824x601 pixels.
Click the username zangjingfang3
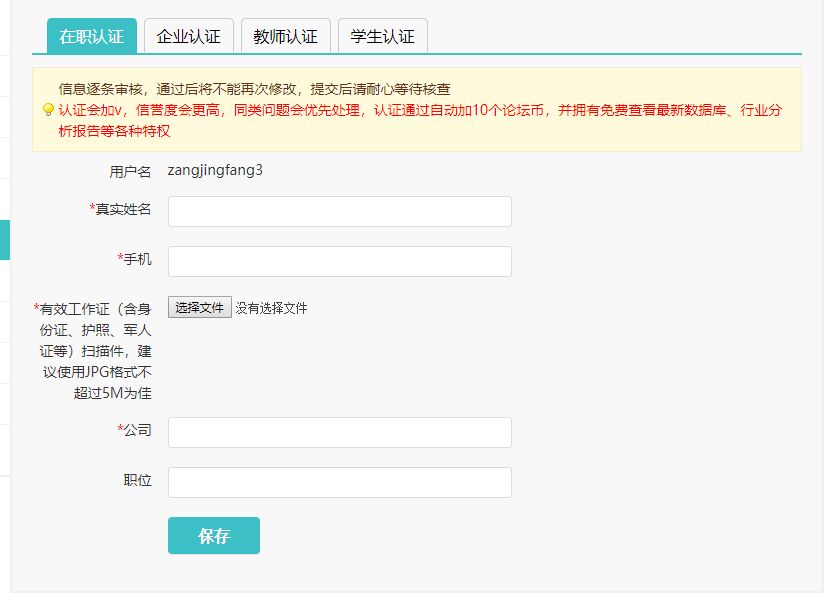tap(215, 170)
